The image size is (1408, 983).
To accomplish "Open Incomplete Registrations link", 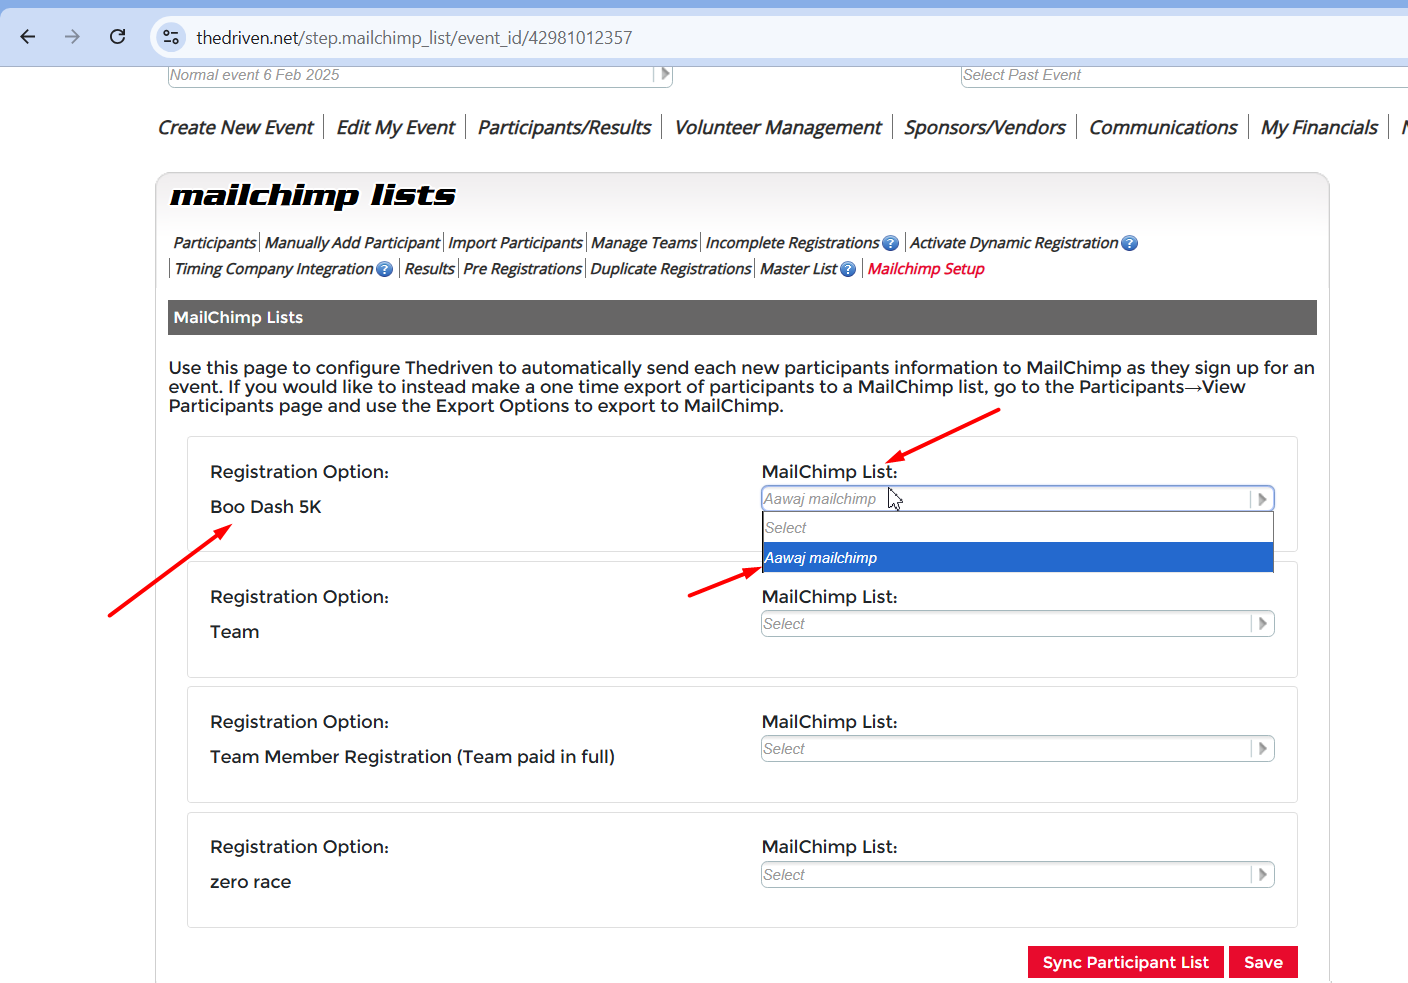I will 792,243.
